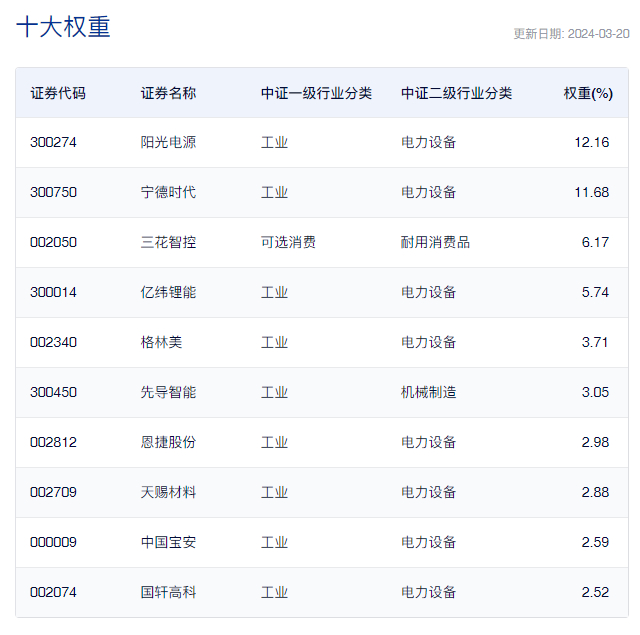Click 工业 in the 天赐材料 row
Screen dimensions: 640x635
click(x=275, y=492)
